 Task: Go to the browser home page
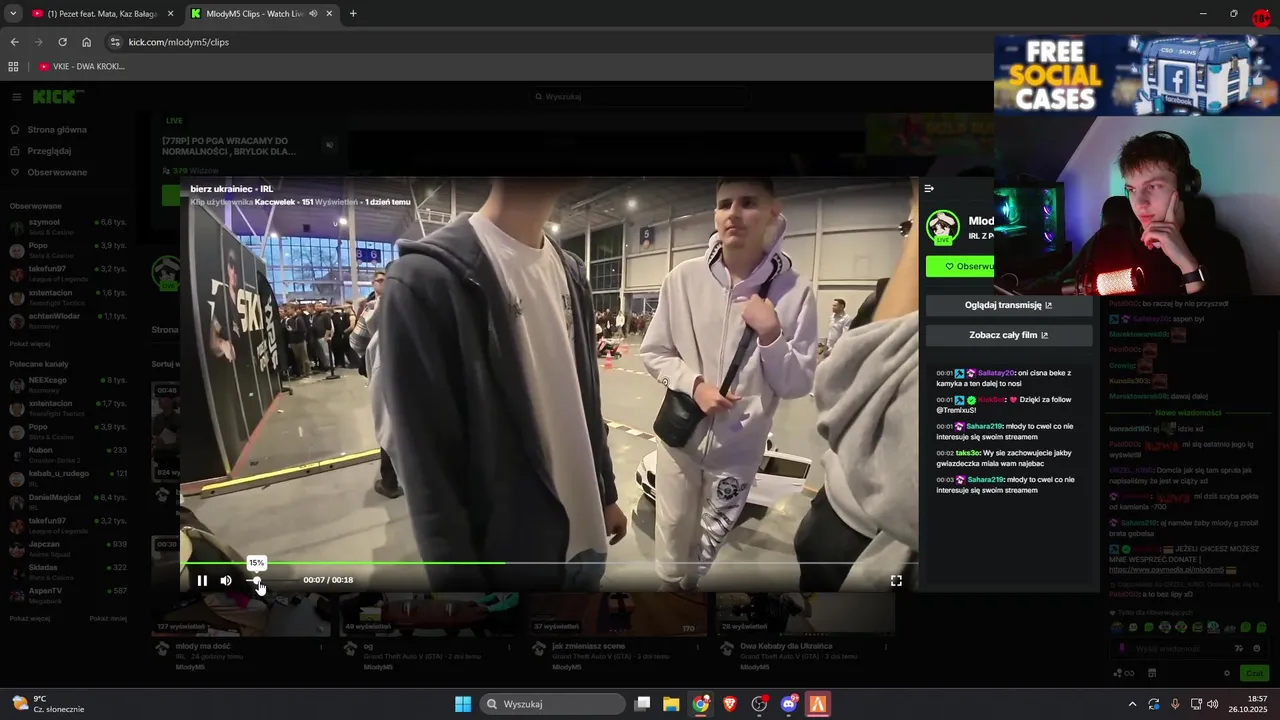[86, 42]
